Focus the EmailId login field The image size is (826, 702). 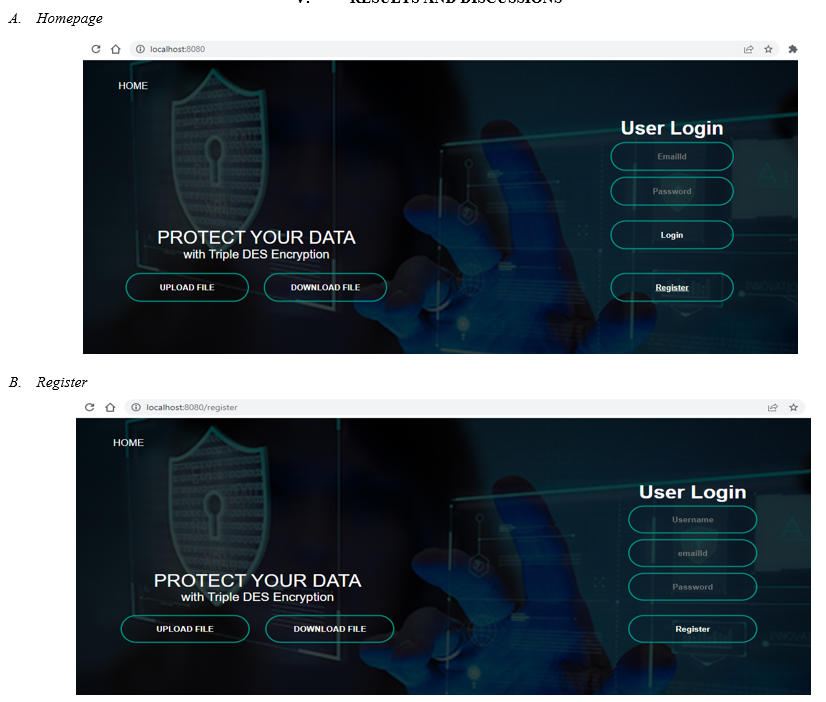coord(672,156)
